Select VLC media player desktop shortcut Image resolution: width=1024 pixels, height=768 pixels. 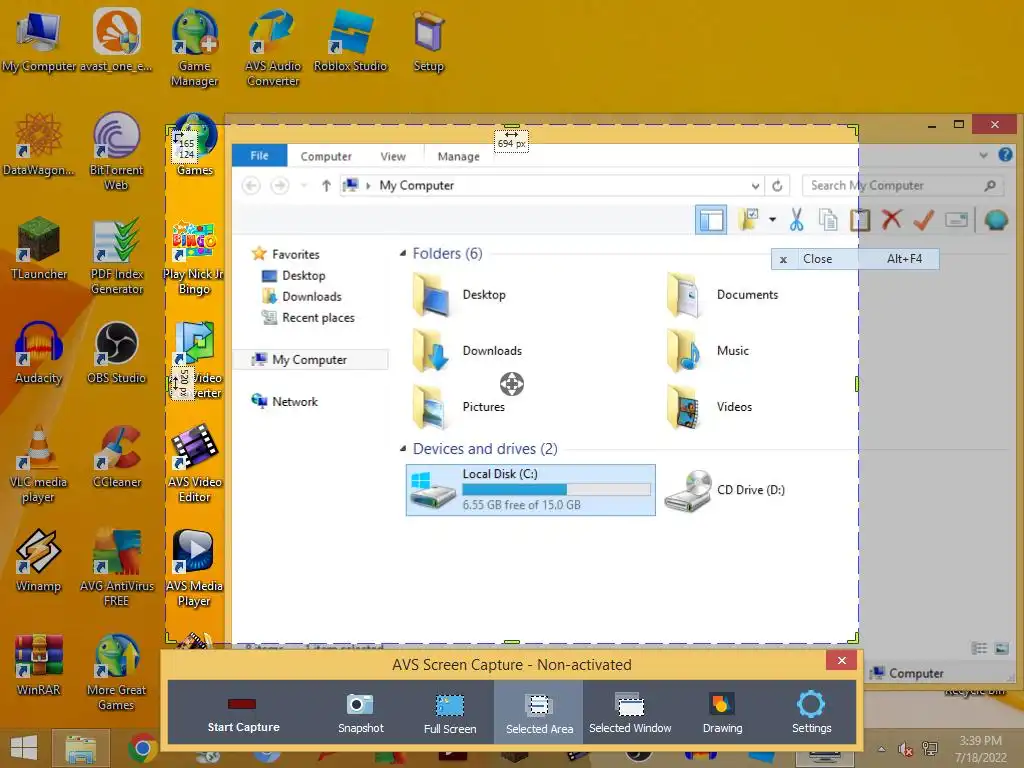click(x=39, y=464)
